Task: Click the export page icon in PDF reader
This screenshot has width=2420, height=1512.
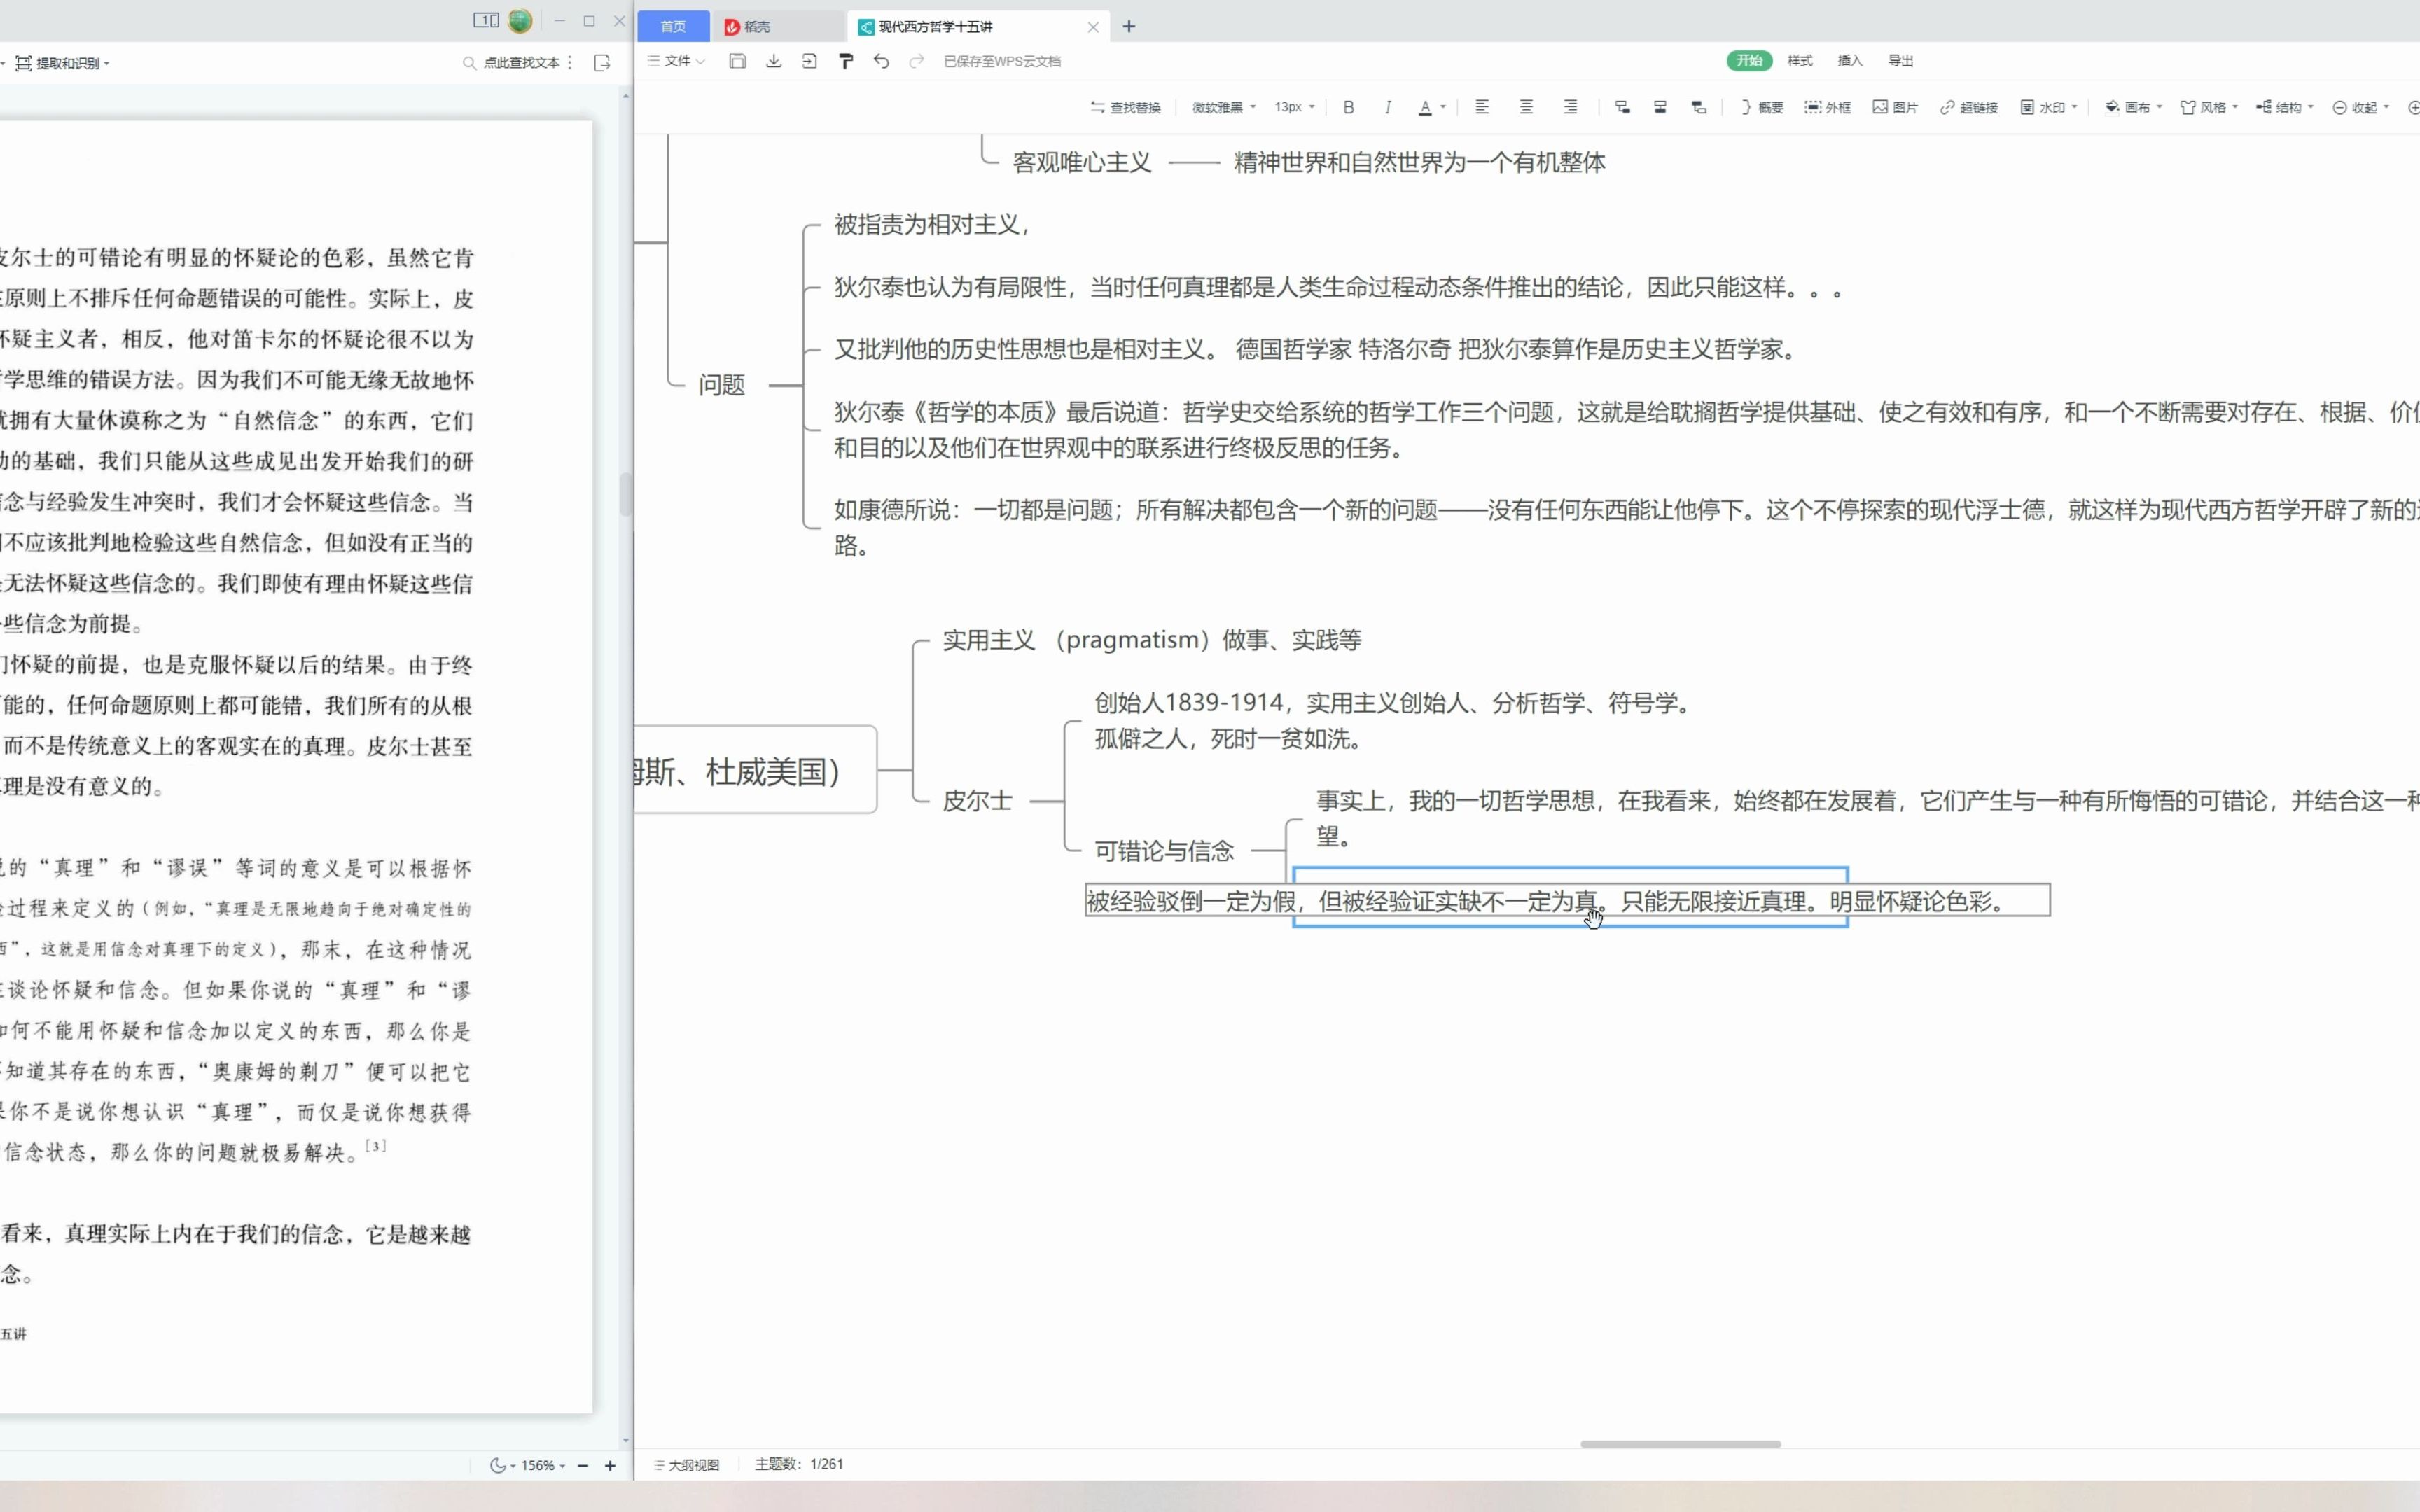Action: tap(602, 63)
